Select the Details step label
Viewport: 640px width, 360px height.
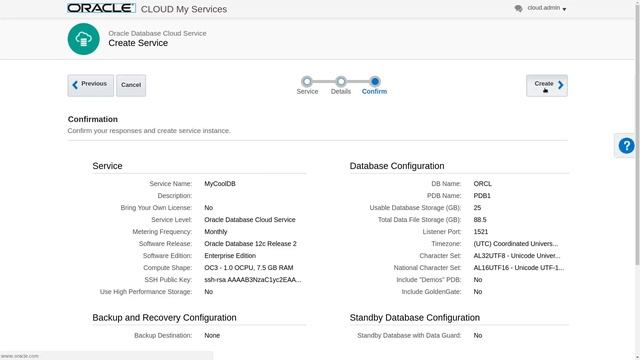tap(341, 91)
